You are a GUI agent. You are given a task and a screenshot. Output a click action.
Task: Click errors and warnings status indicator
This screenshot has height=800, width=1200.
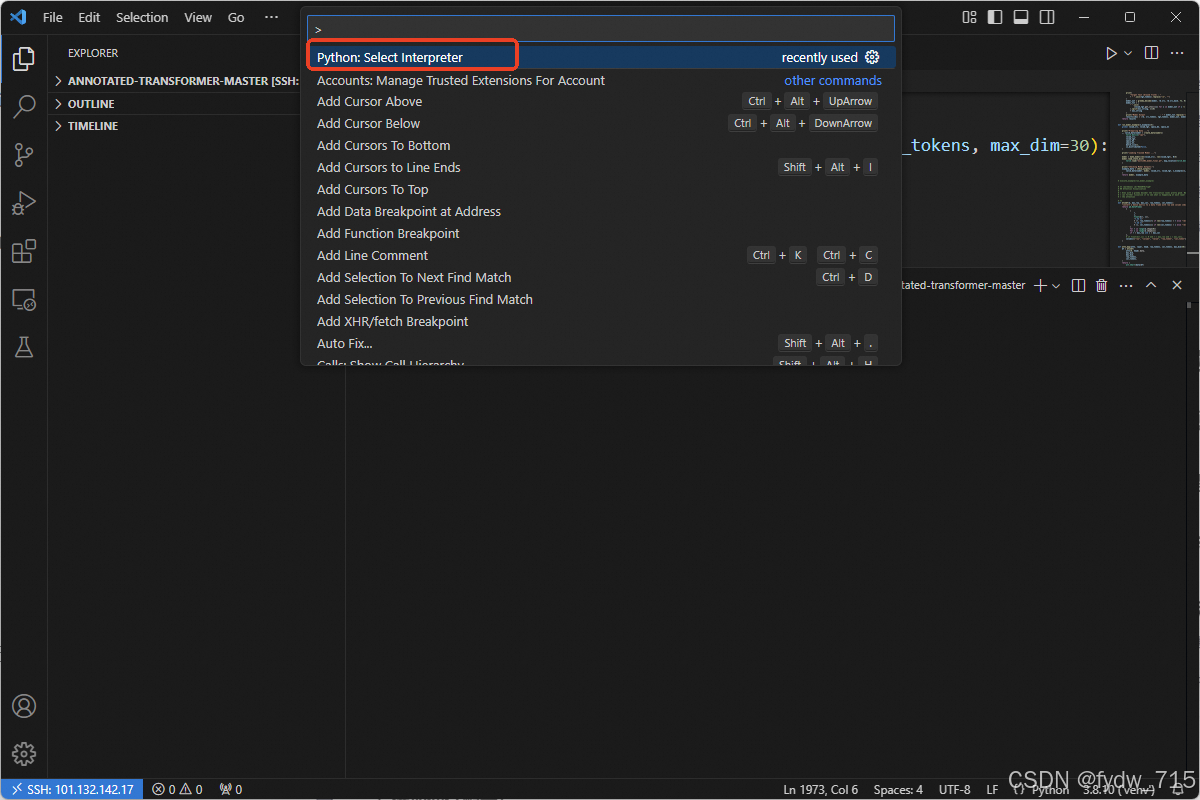177,789
